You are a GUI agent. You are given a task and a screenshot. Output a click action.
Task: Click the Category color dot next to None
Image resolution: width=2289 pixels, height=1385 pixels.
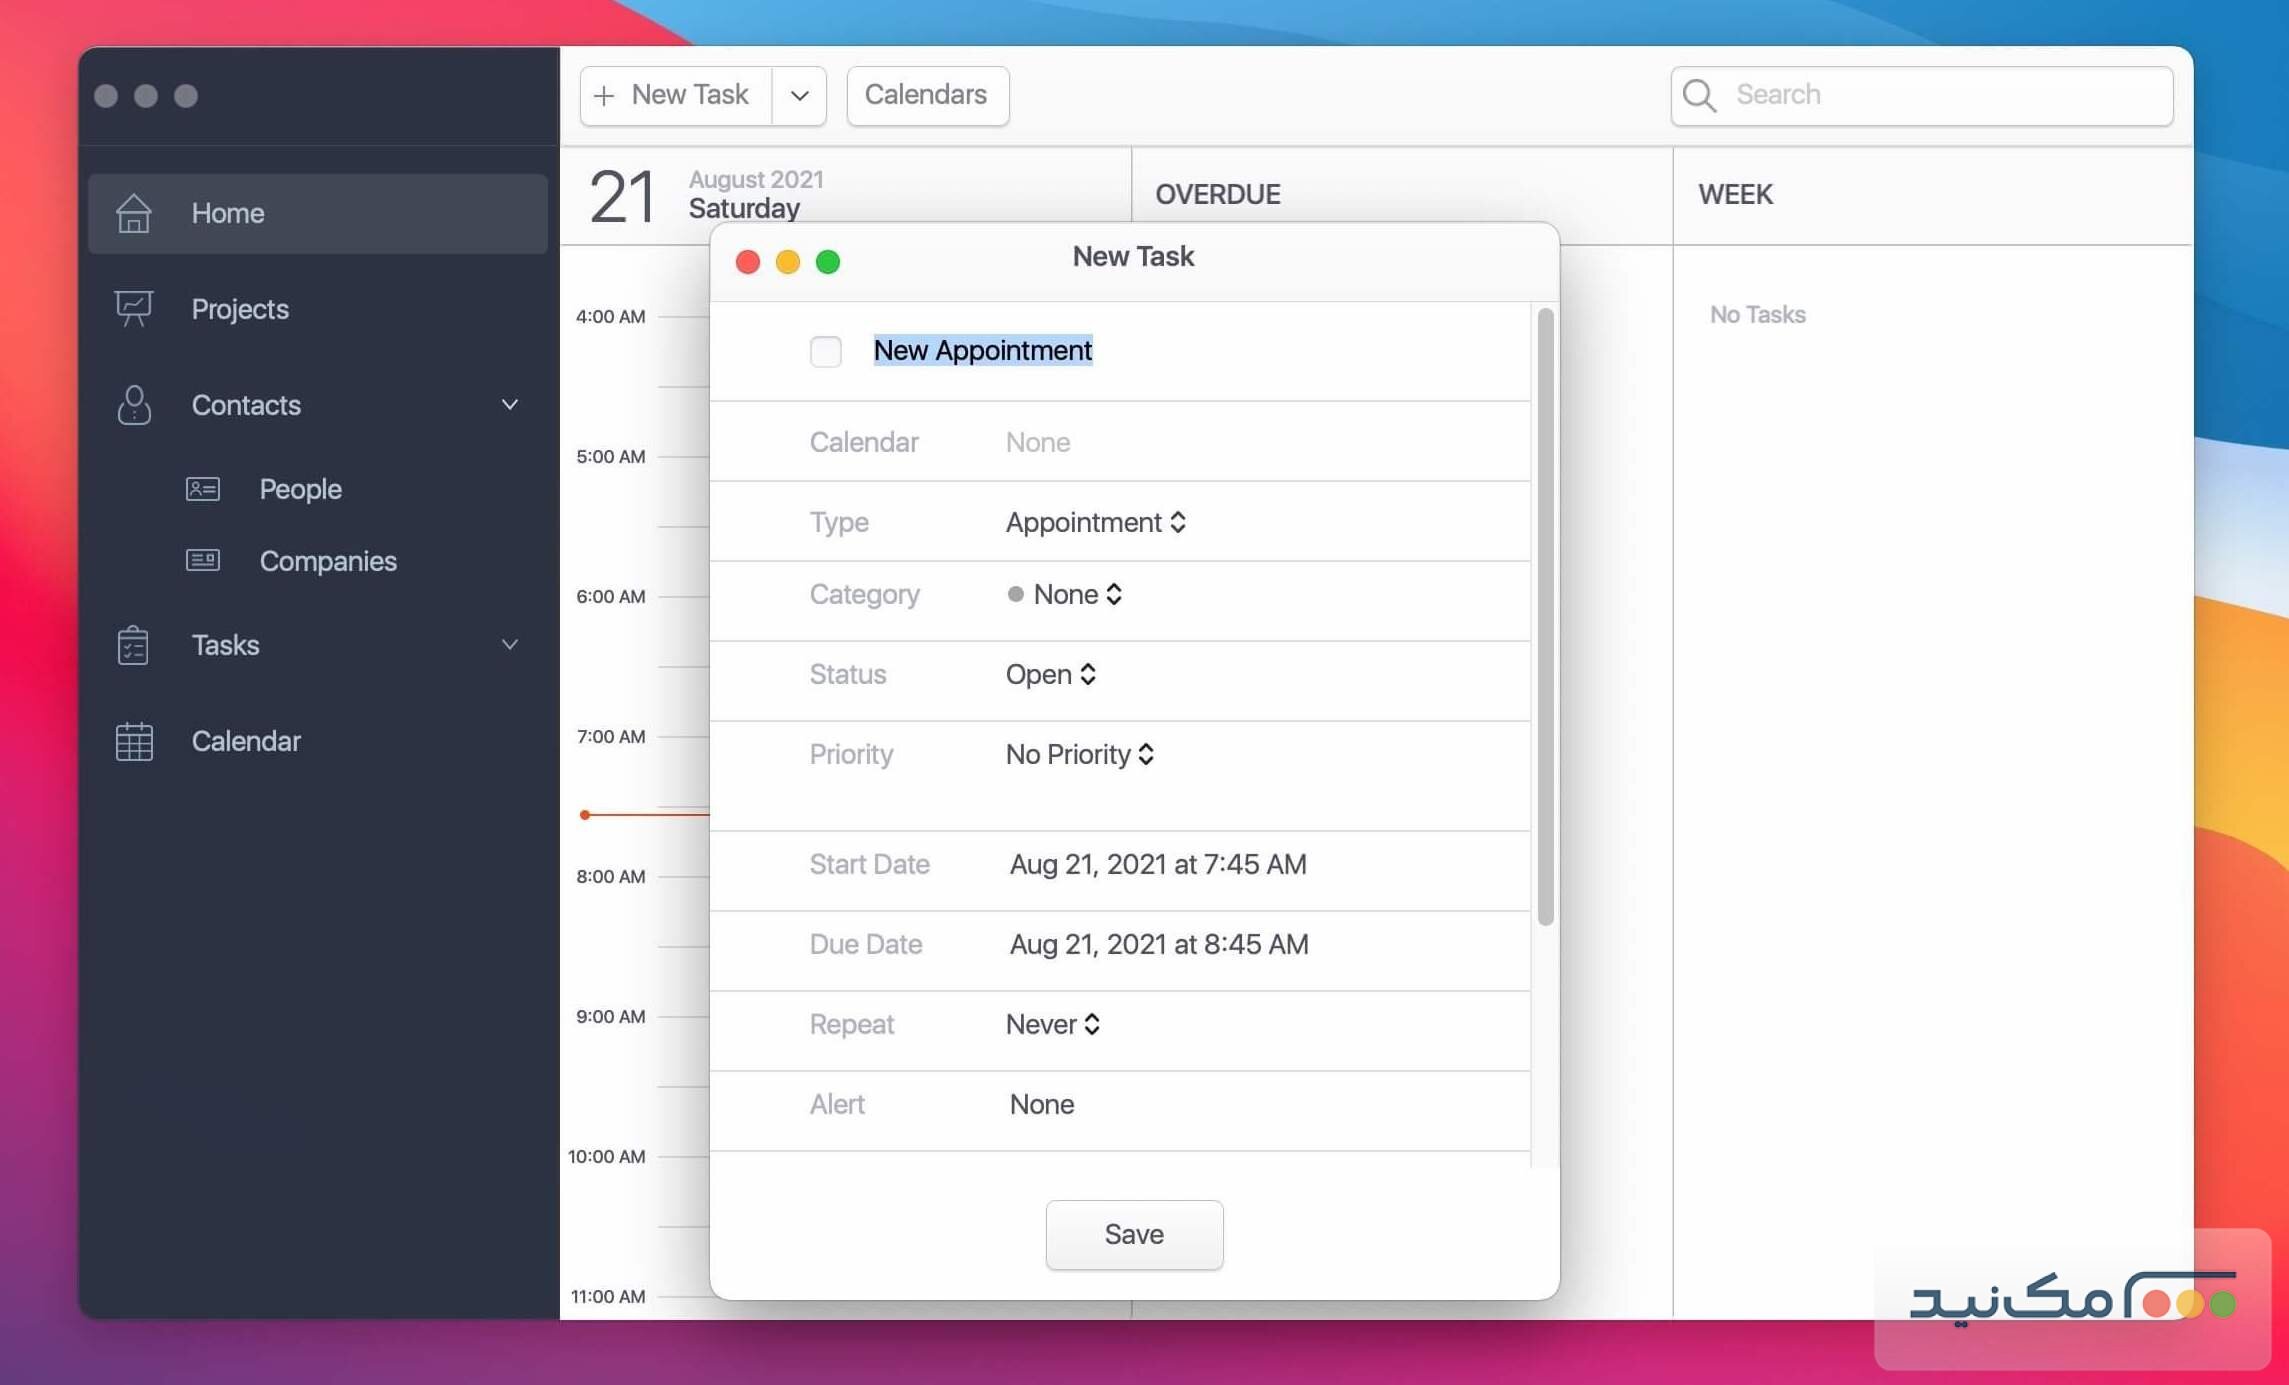[x=1016, y=594]
